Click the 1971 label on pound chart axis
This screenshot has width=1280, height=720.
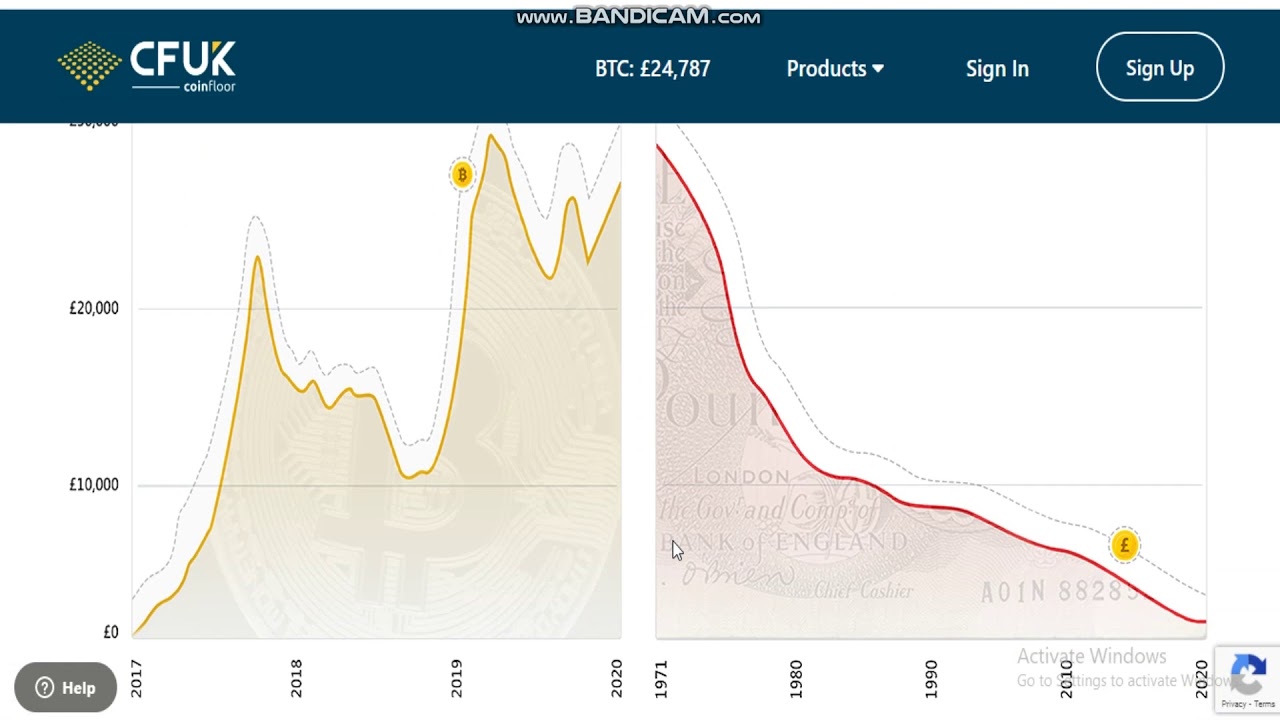(x=661, y=678)
